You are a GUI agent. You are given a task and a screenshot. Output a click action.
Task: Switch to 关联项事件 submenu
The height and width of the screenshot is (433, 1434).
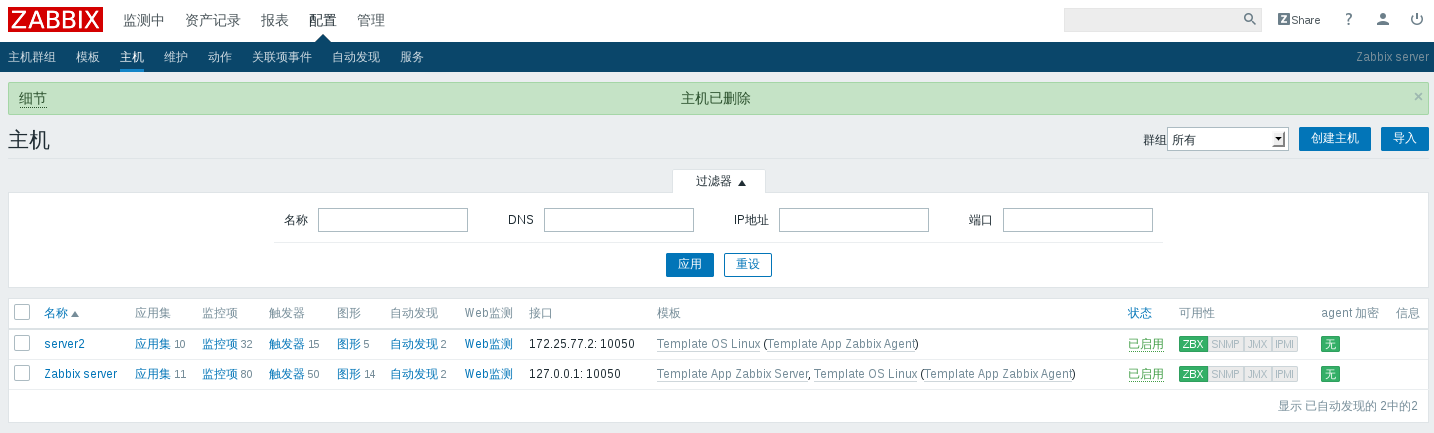pyautogui.click(x=282, y=57)
